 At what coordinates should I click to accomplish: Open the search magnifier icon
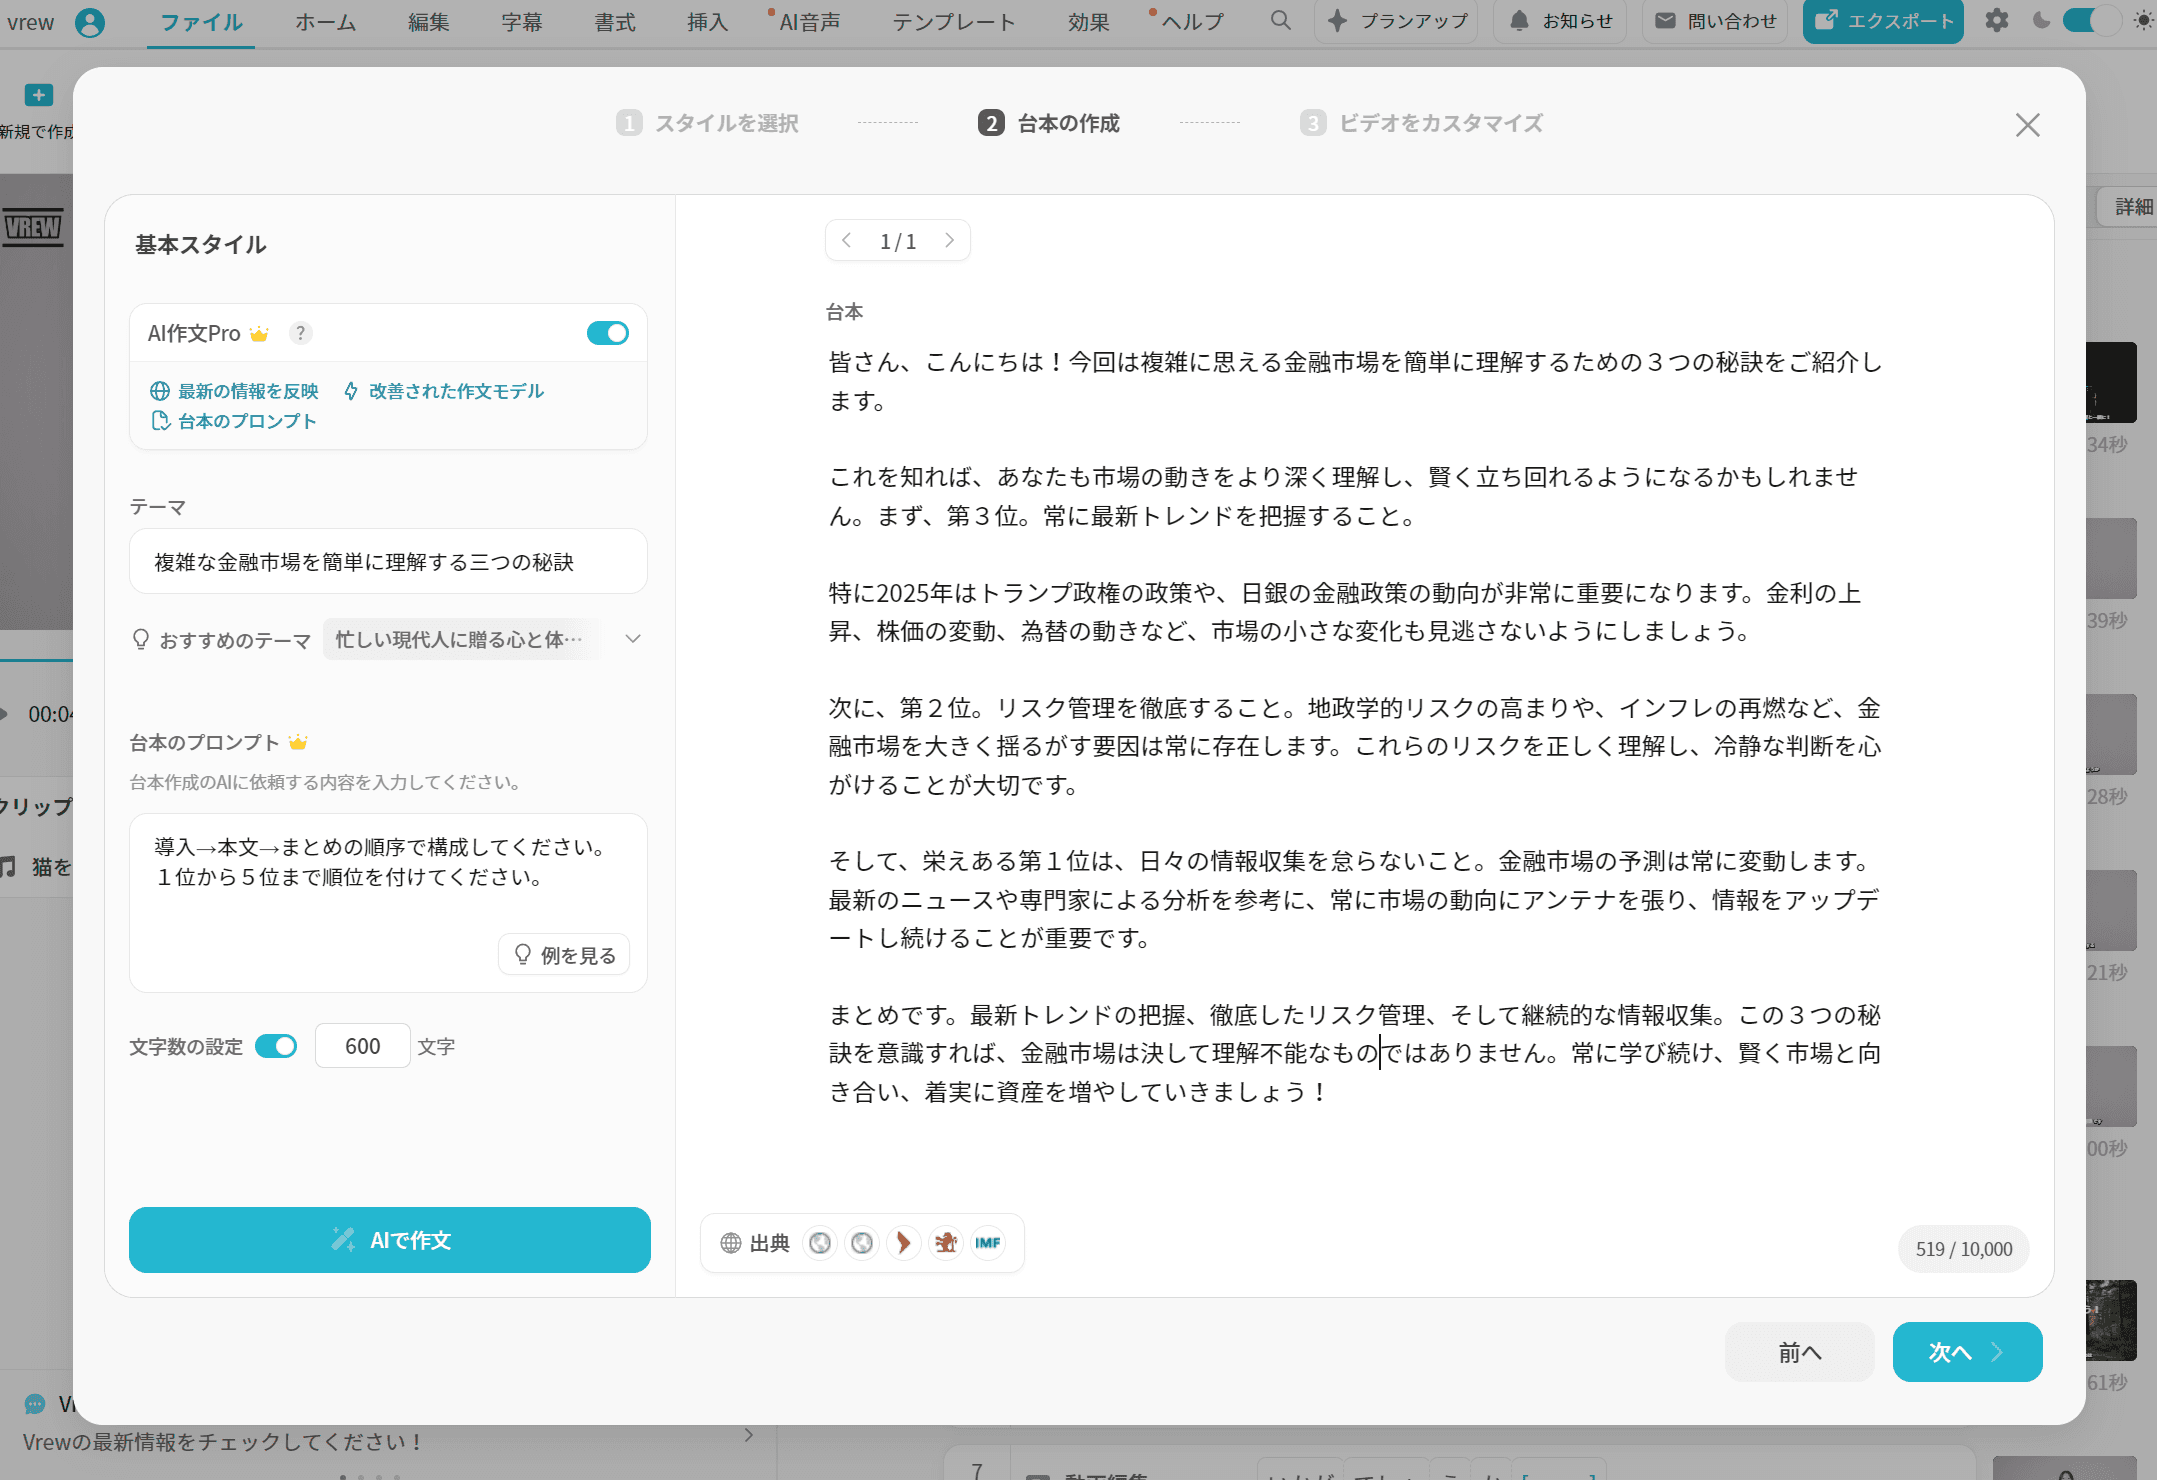point(1280,21)
